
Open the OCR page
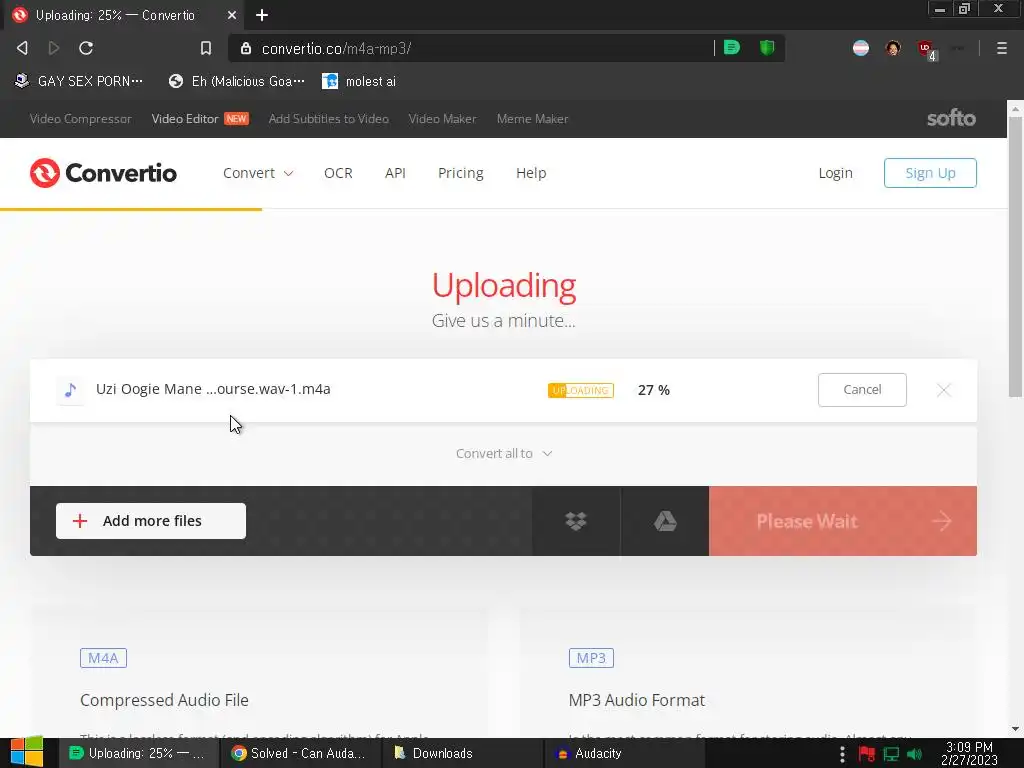[338, 173]
